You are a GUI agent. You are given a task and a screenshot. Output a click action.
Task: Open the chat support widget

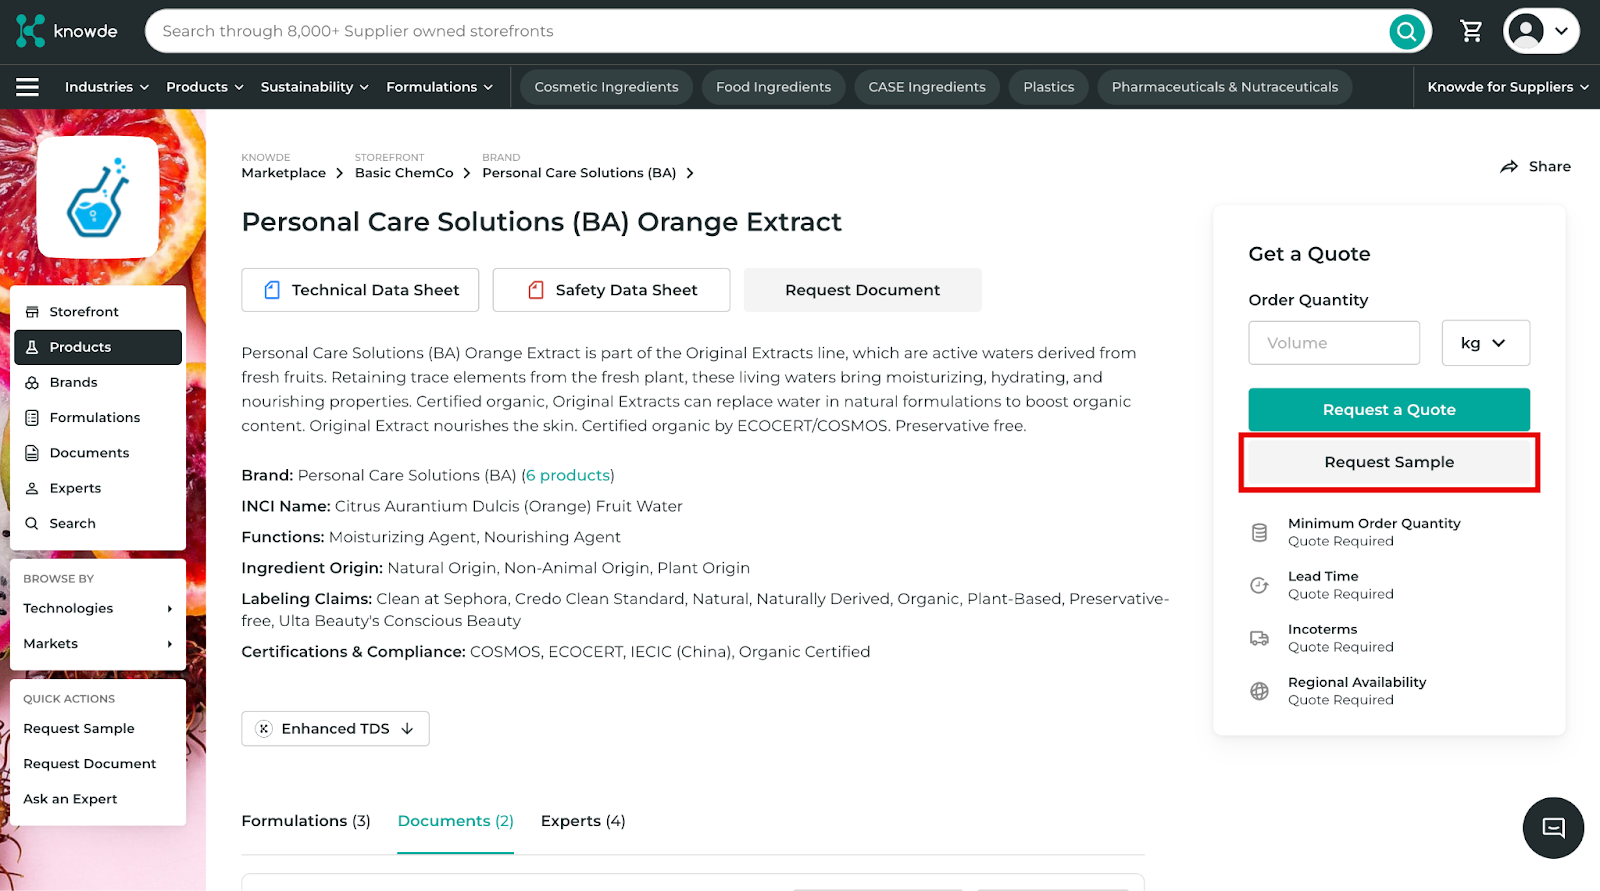pos(1553,828)
